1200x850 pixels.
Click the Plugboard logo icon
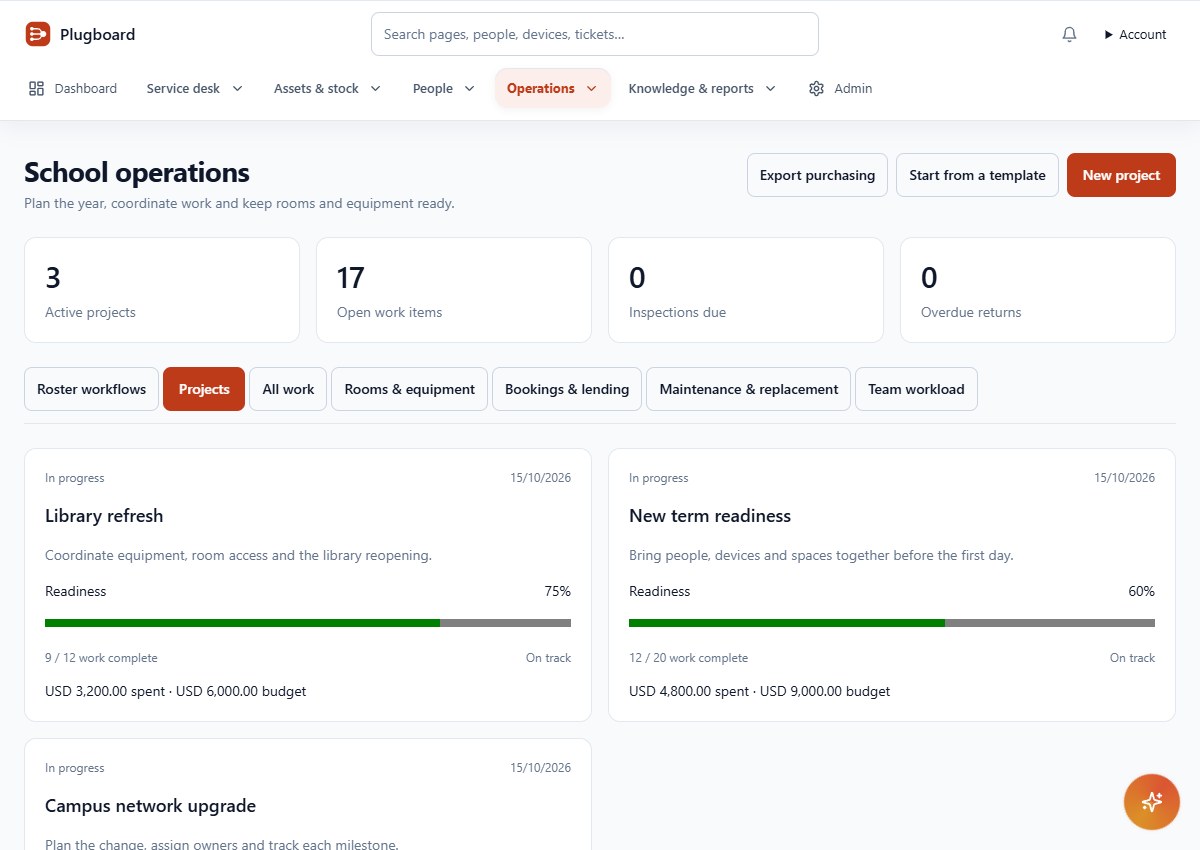coord(38,34)
